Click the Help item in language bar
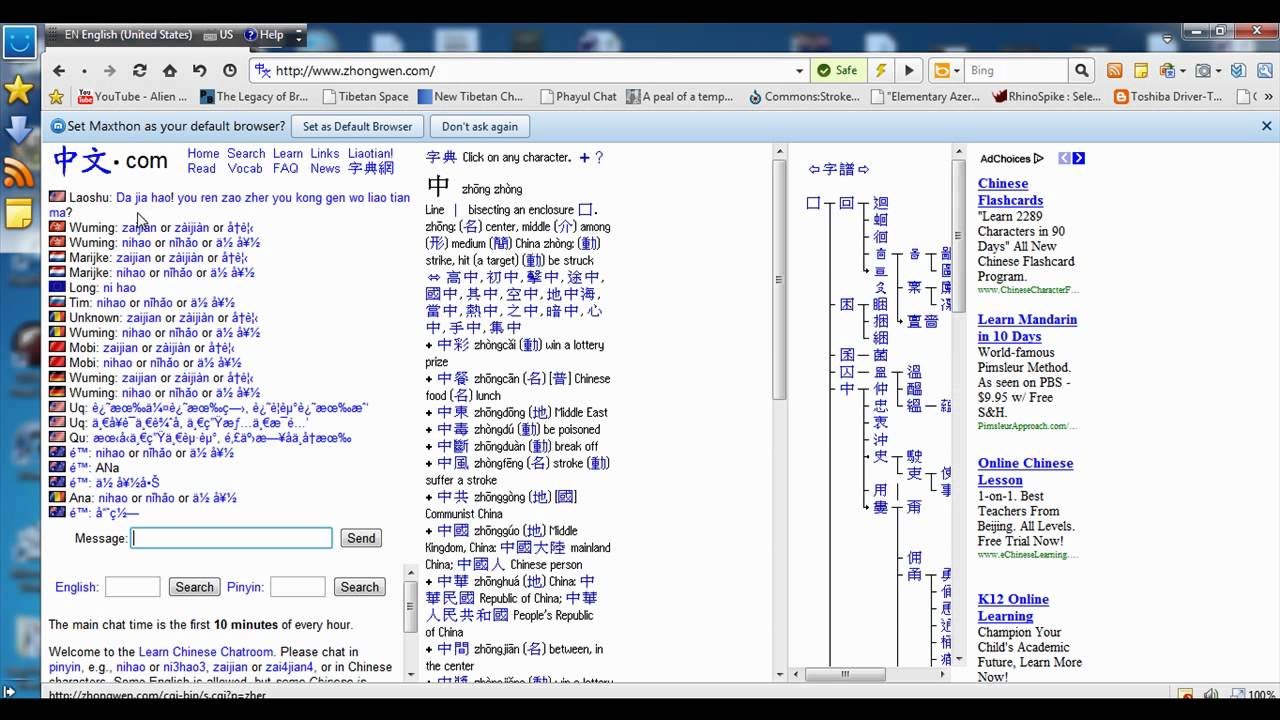 (x=264, y=35)
